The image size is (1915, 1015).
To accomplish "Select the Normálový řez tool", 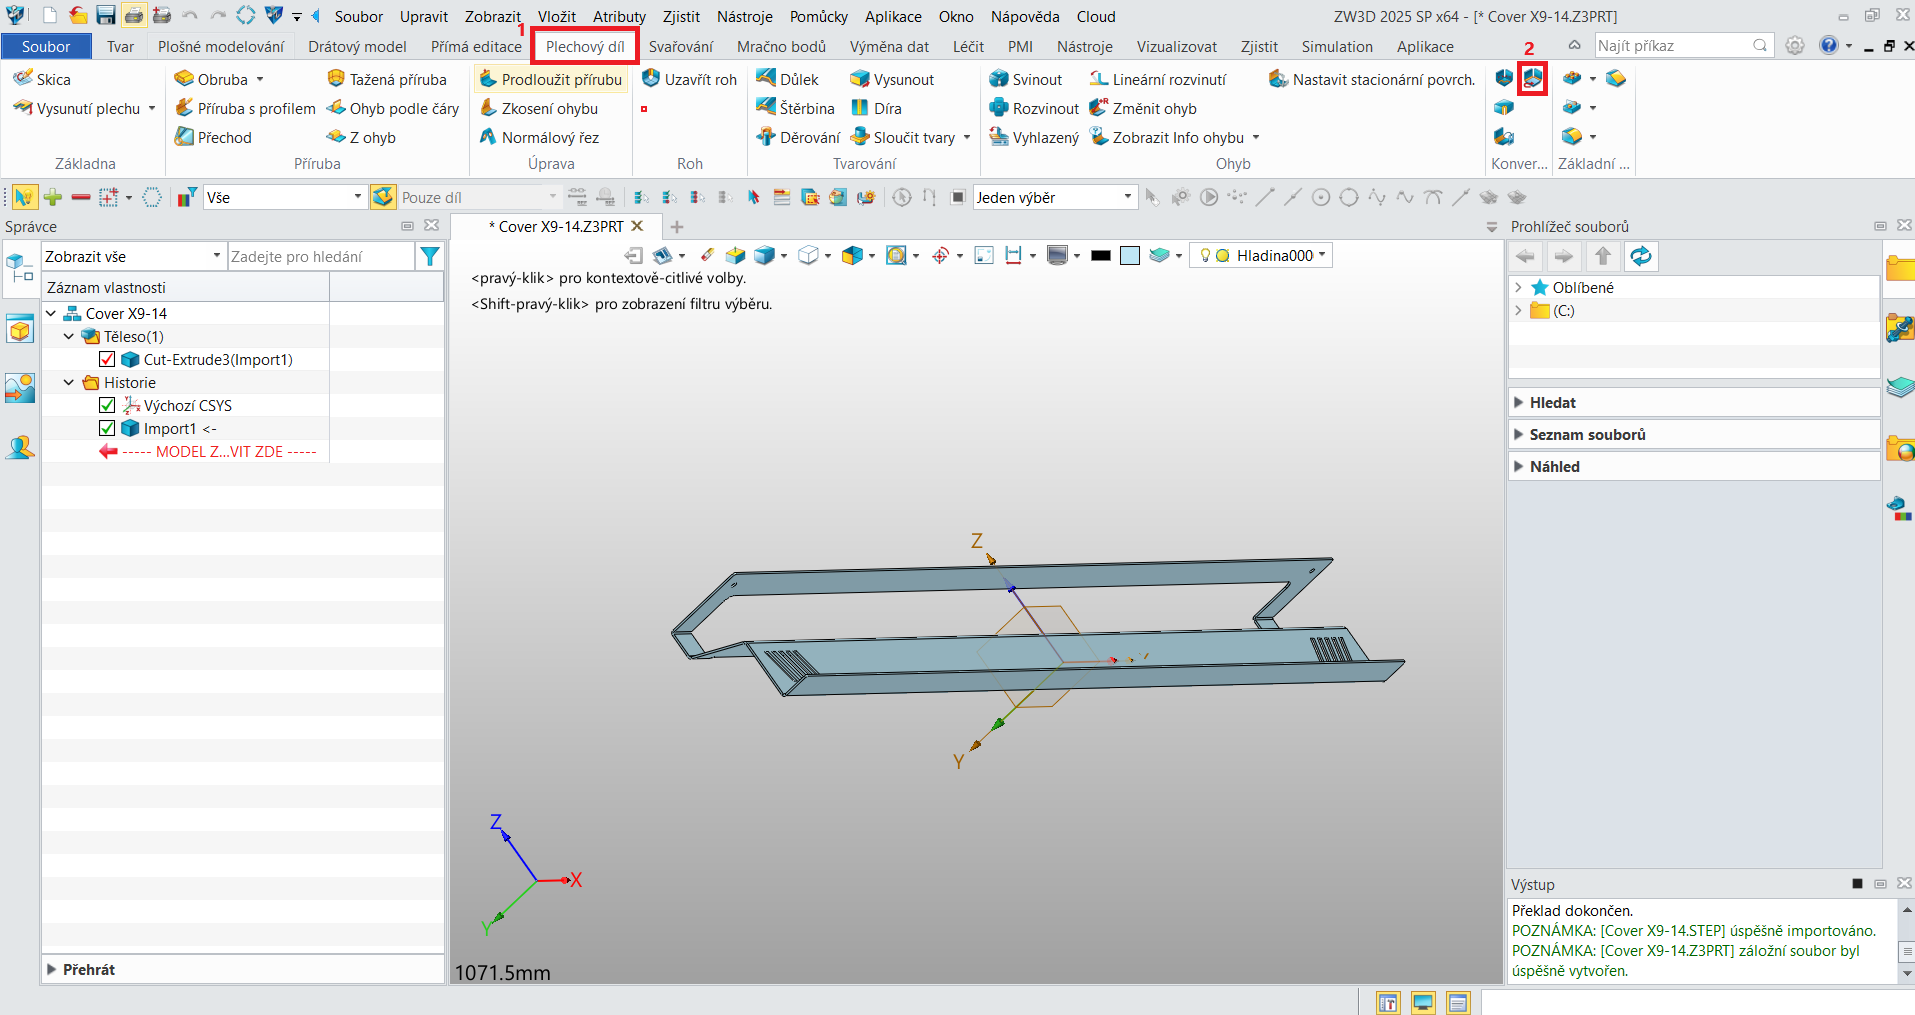I will pos(539,137).
